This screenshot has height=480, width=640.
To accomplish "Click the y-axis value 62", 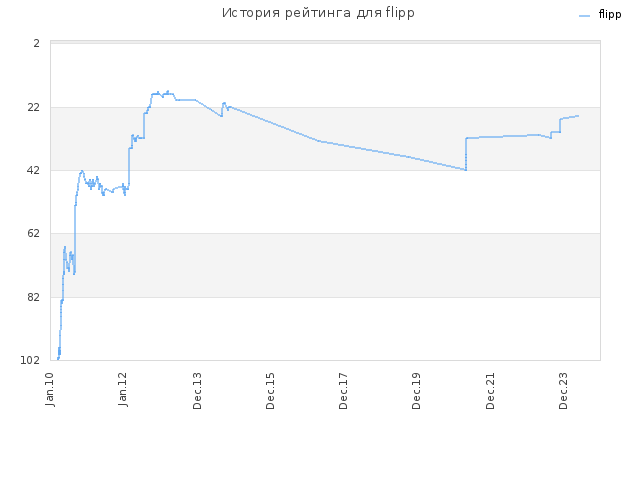I will click(x=33, y=233).
